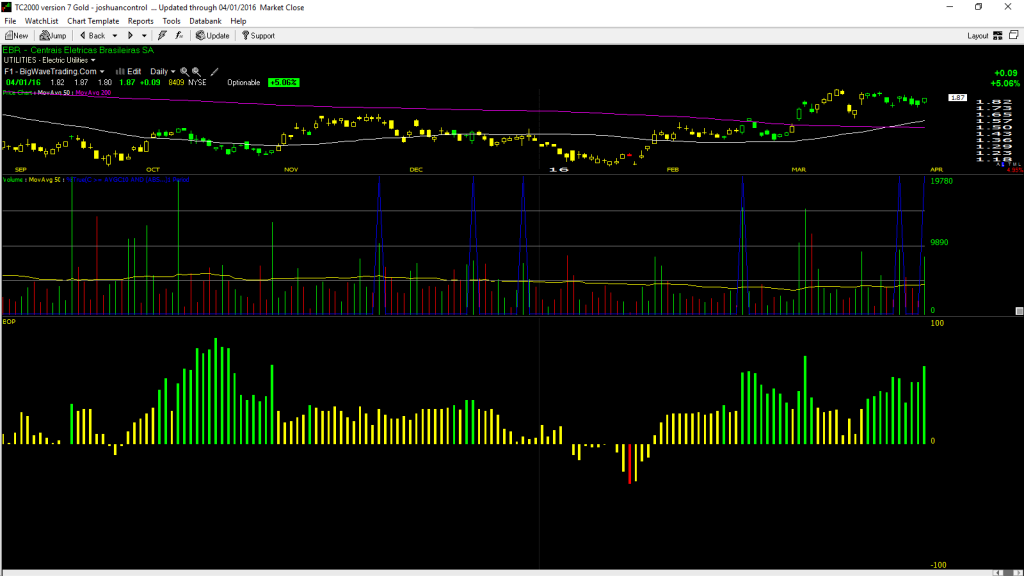Screen dimensions: 1024x576
Task: Click the small square button beside volume pane
Action: coord(1019,311)
